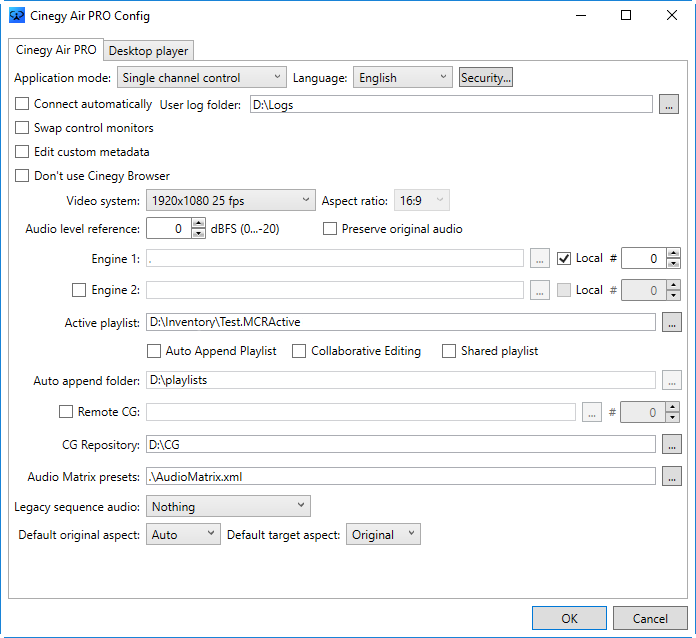Close the Cinegy Air PRO Config window

point(672,16)
